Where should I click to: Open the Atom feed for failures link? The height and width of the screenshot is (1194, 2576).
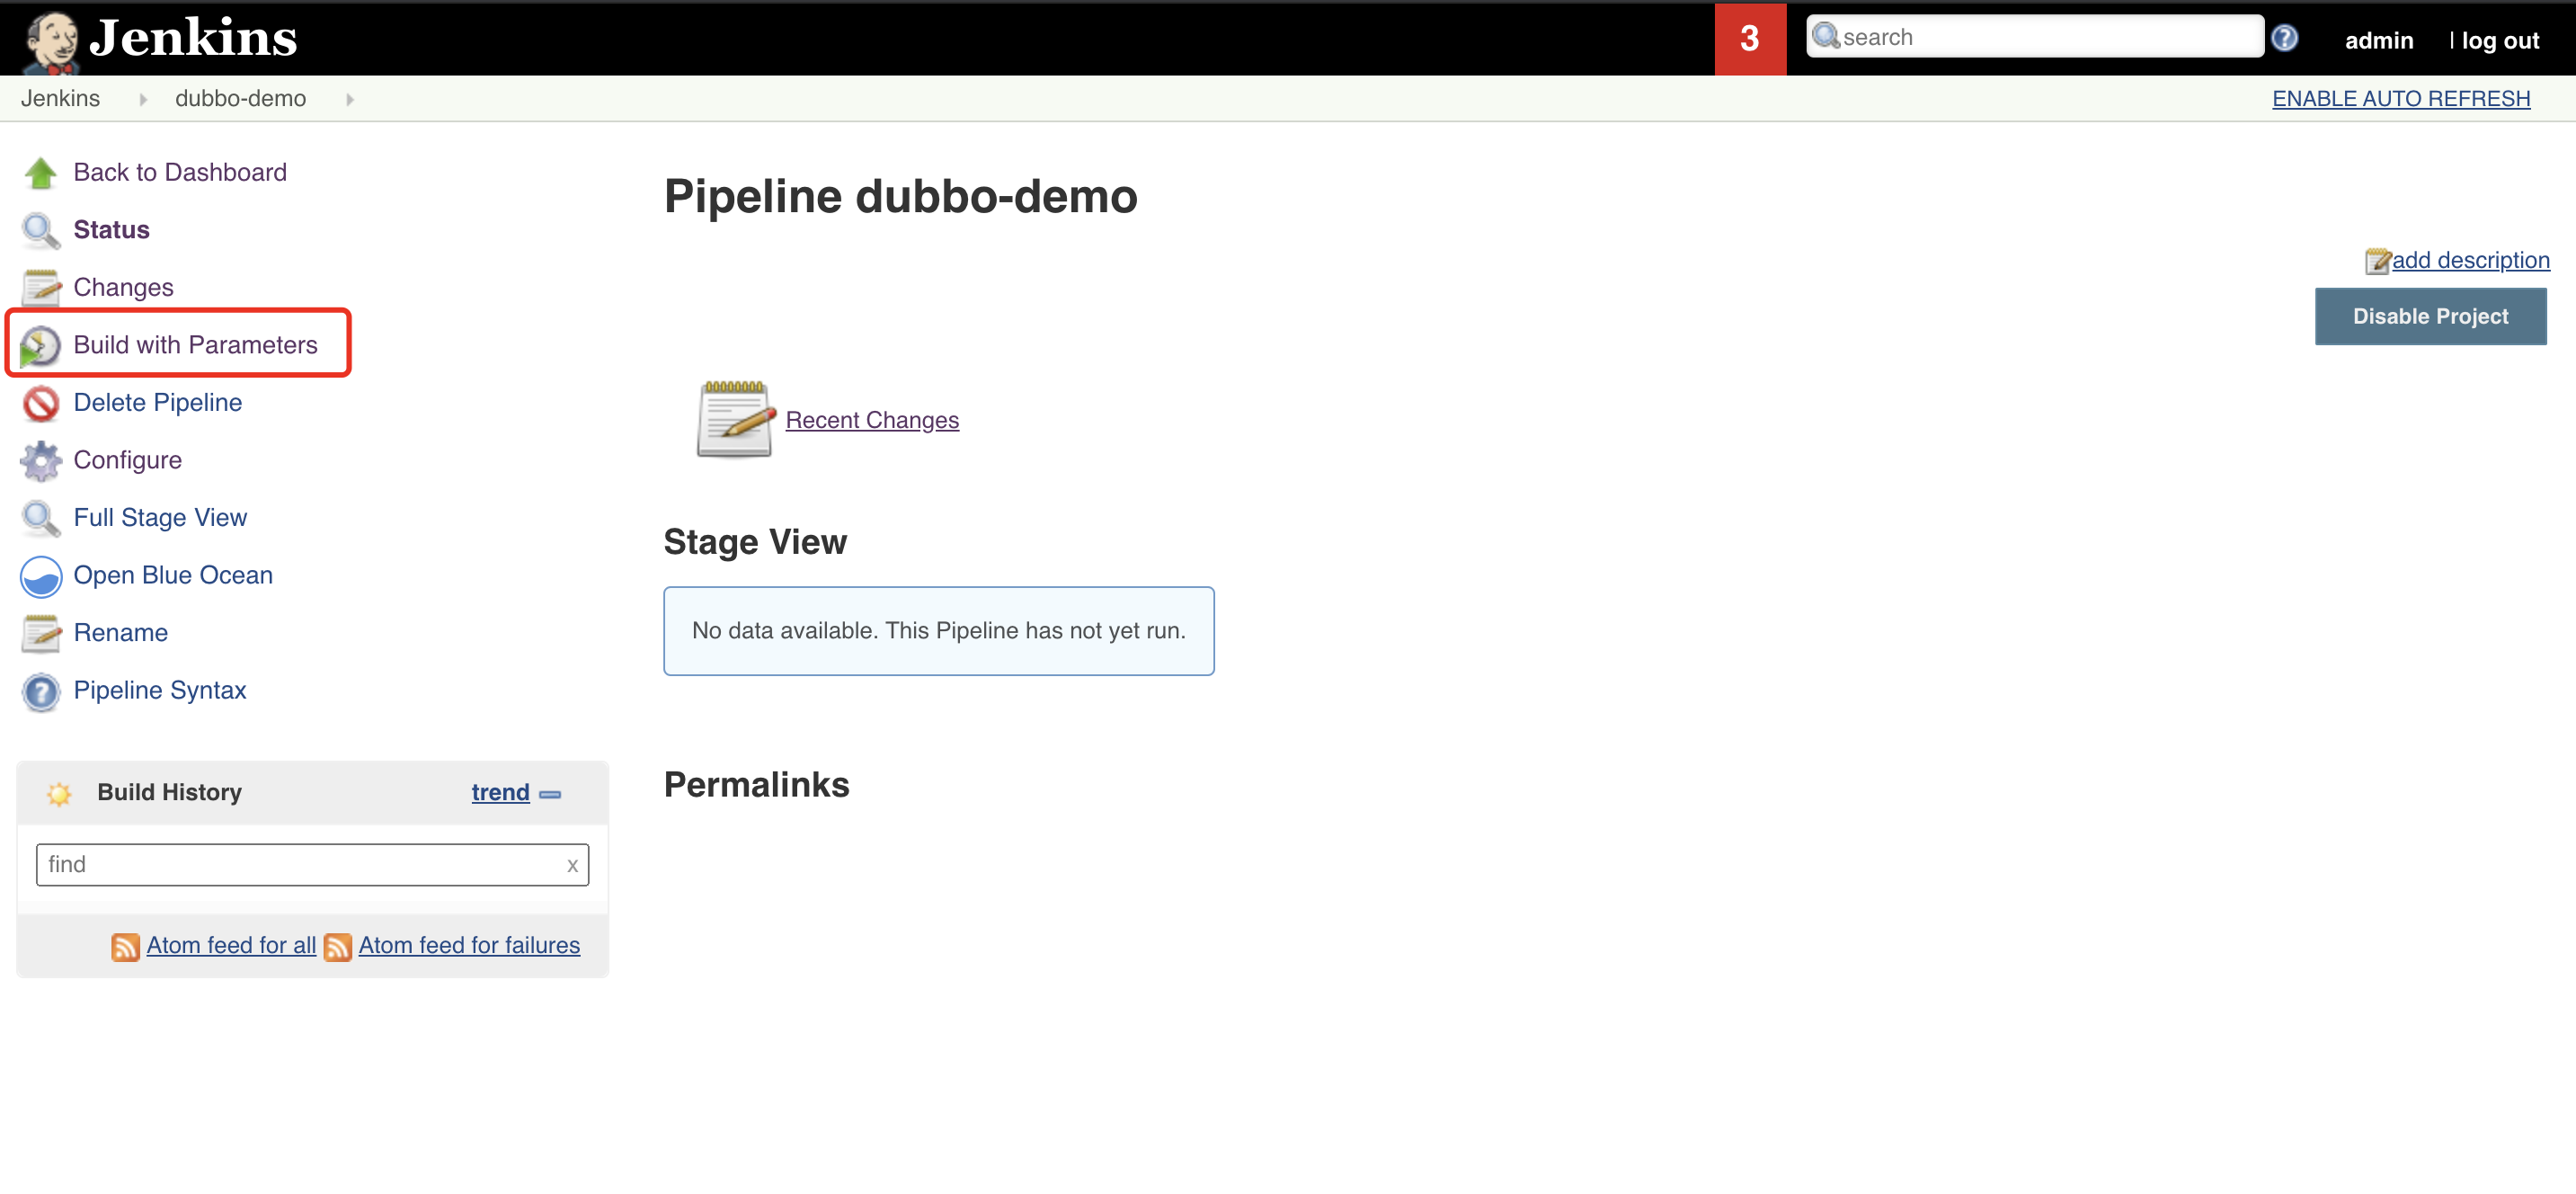click(x=468, y=945)
